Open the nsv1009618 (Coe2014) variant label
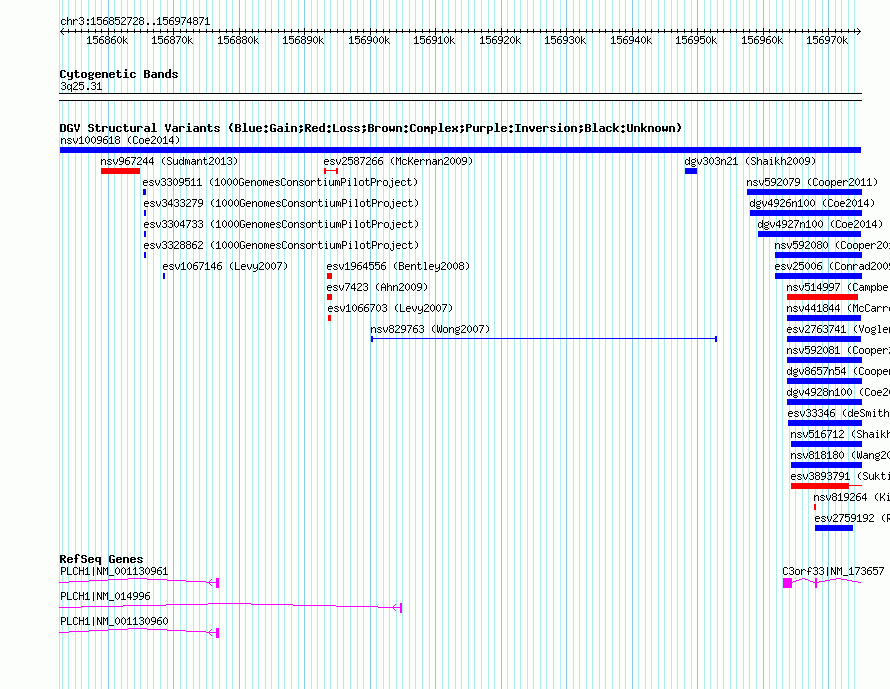The width and height of the screenshot is (890, 689). click(120, 140)
